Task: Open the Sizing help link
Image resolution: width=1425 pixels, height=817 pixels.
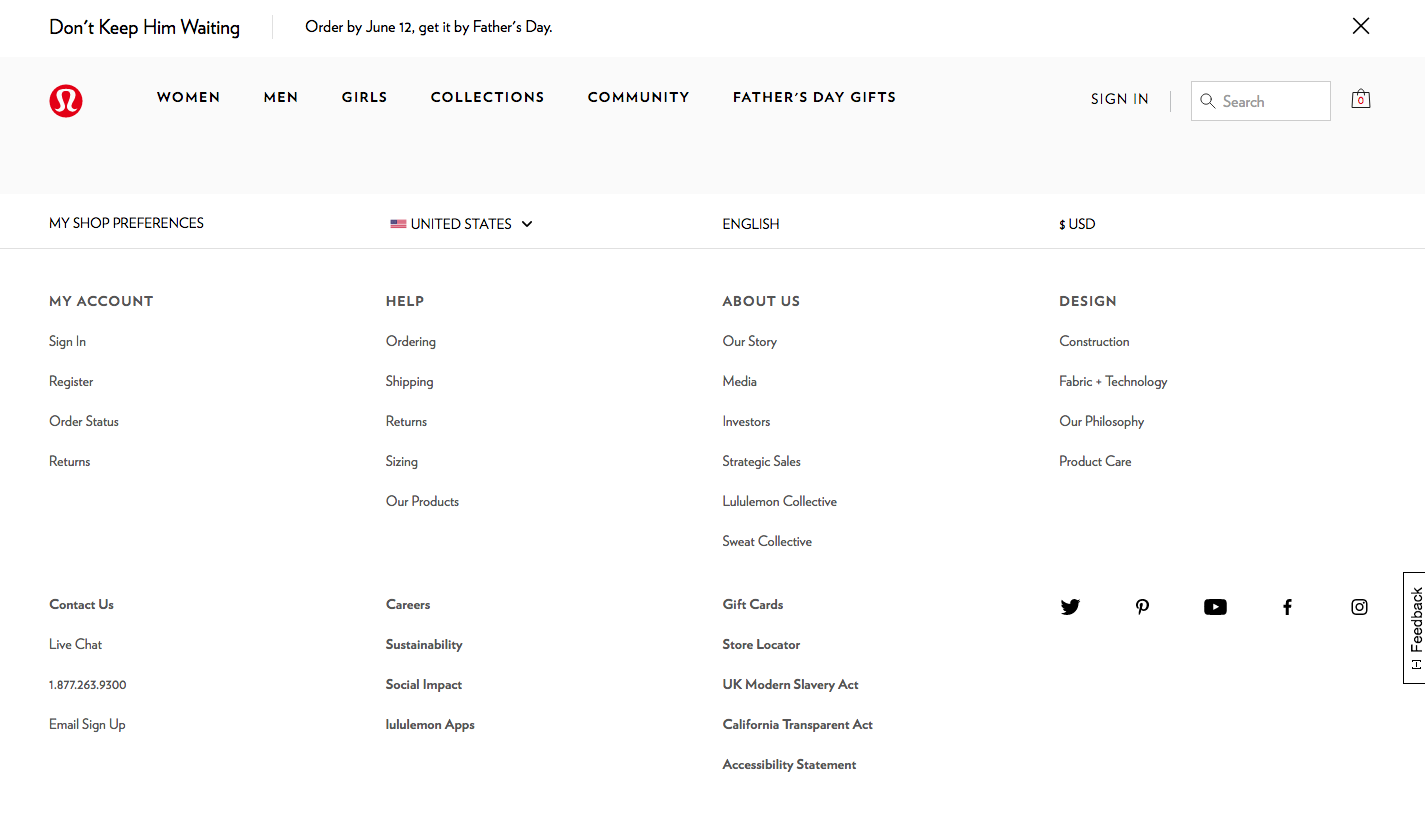Action: 402,461
